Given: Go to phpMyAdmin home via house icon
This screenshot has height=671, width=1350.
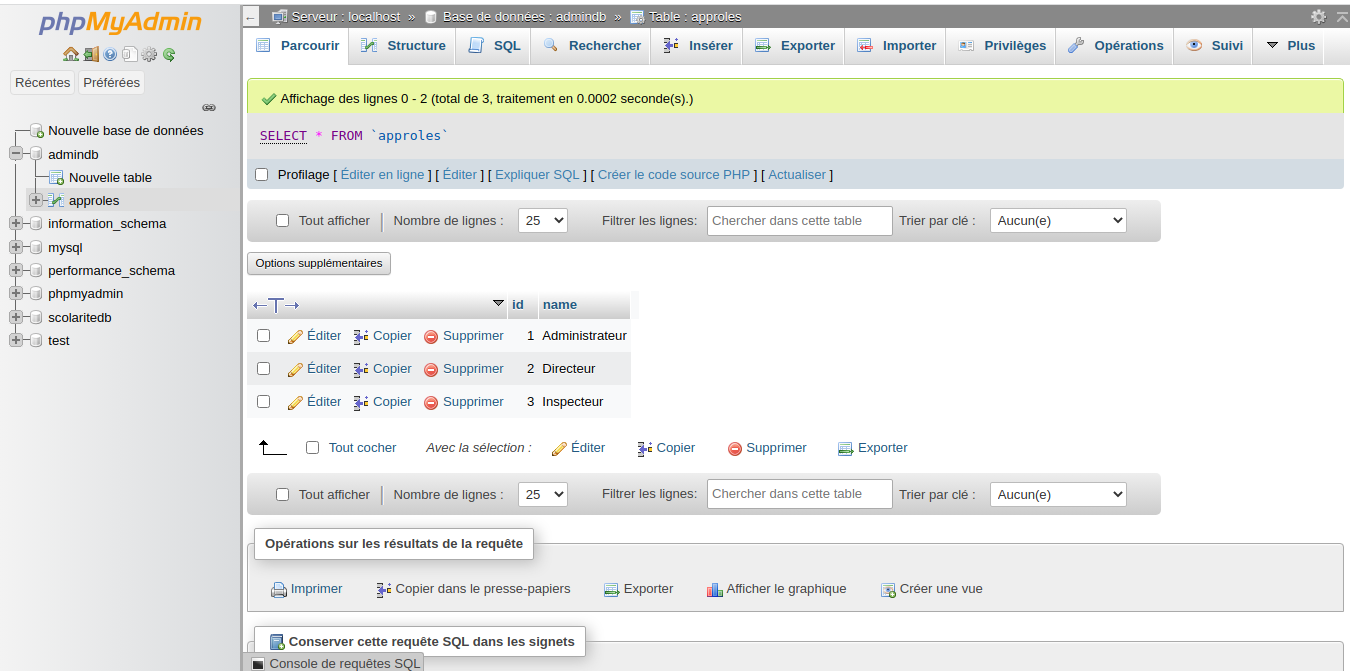Looking at the screenshot, I should pyautogui.click(x=70, y=54).
